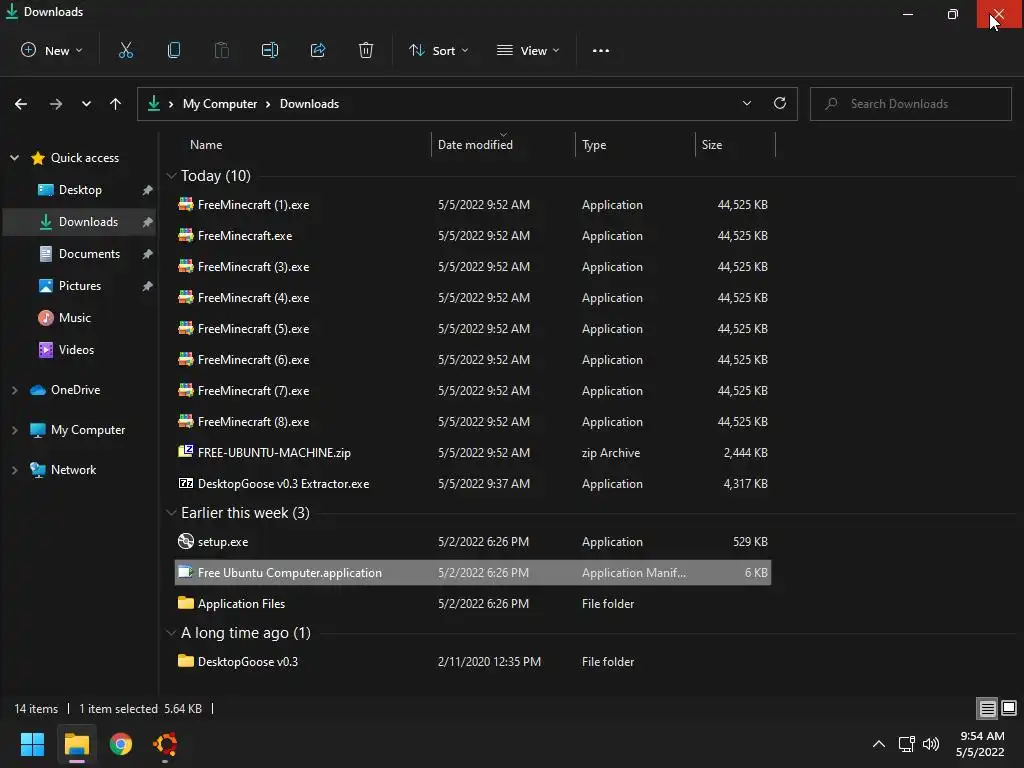1024x768 pixels.
Task: Select Downloads in navigation pane
Action: click(x=80, y=222)
